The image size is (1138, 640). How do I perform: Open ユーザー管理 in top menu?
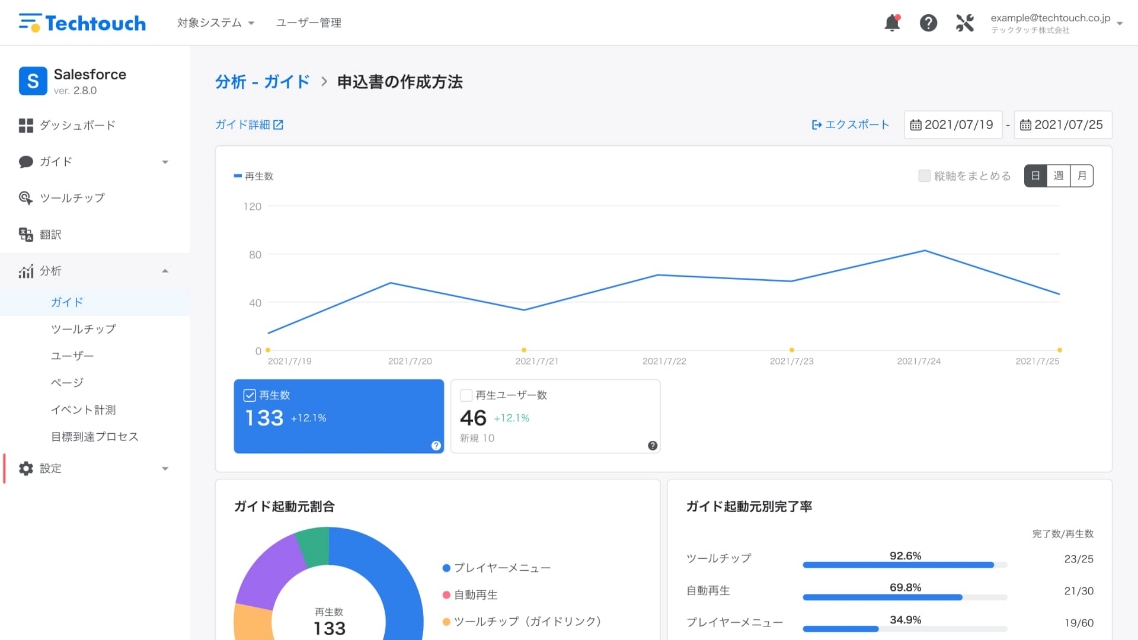pos(308,23)
